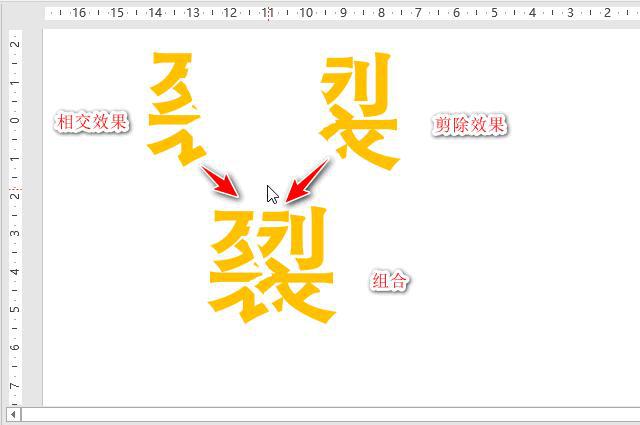
Task: Select the 剪除效果 text label
Action: point(469,125)
